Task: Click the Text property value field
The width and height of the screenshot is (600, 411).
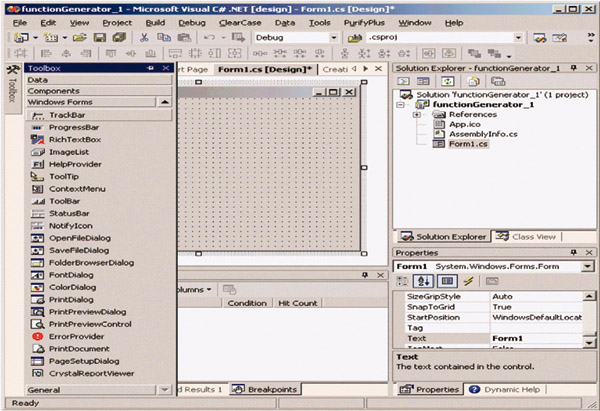Action: tap(535, 339)
